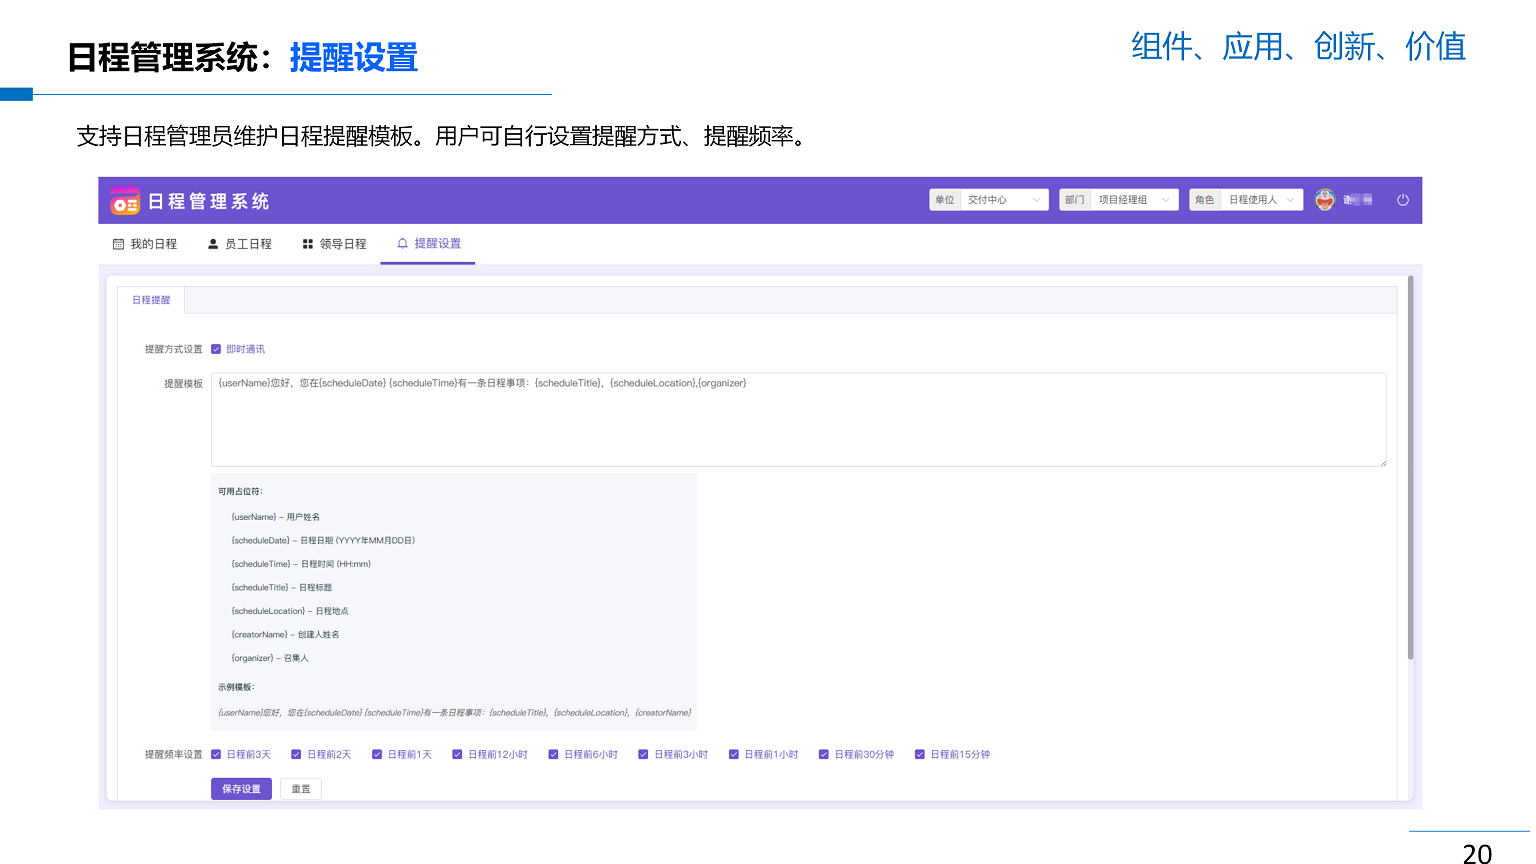1536x864 pixels.
Task: Click the grid icon beside 领导日程
Action: click(308, 244)
